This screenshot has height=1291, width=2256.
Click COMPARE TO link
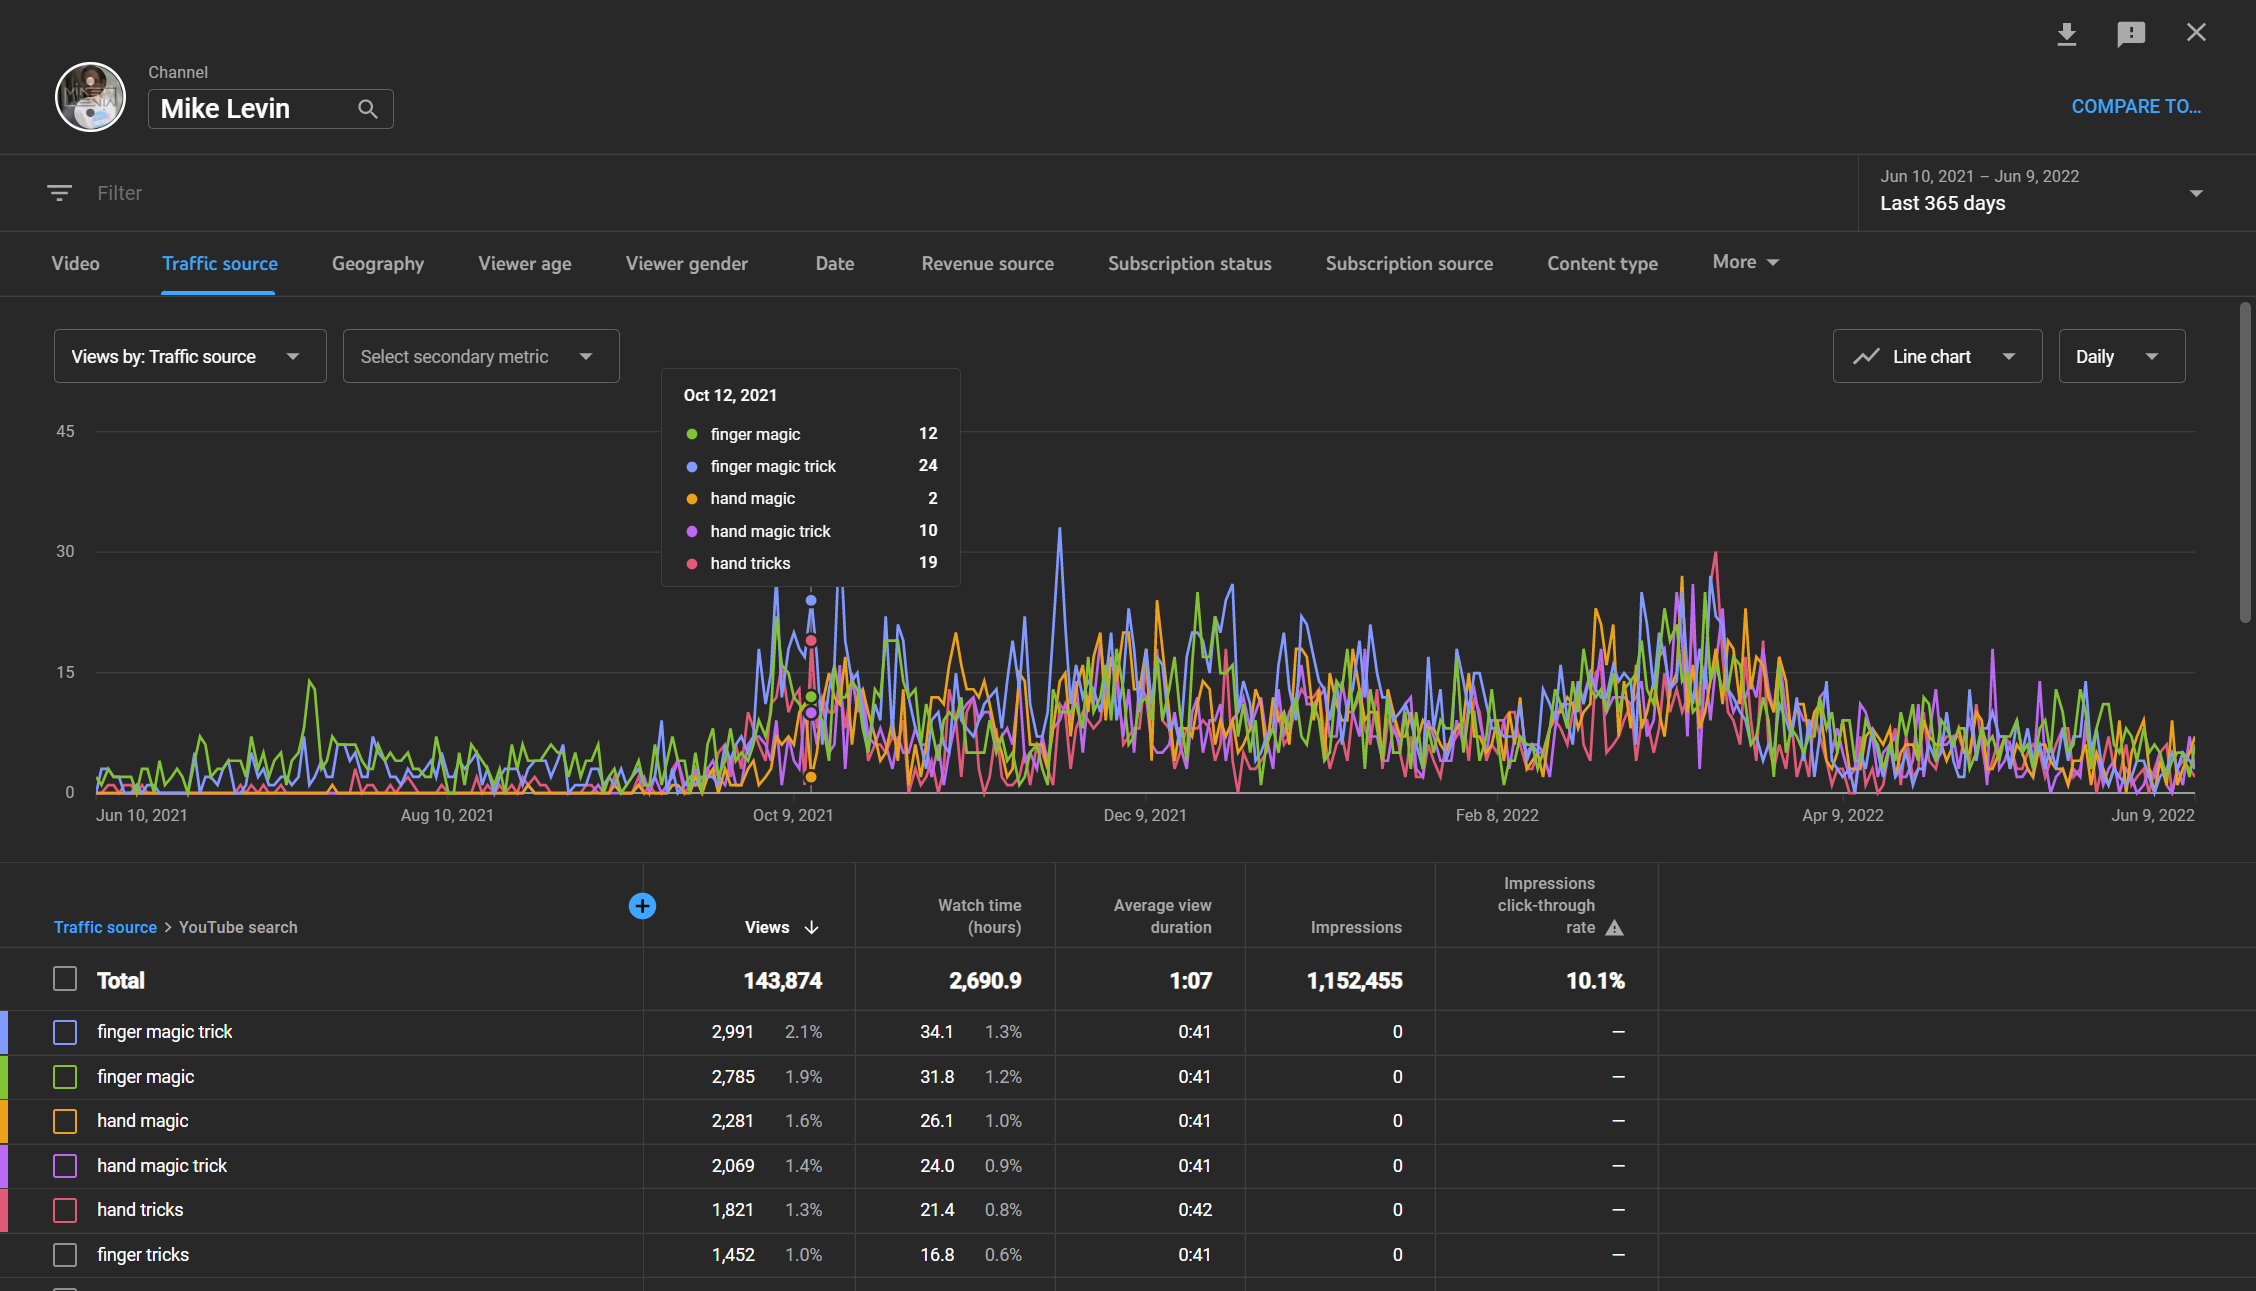pyautogui.click(x=2136, y=106)
